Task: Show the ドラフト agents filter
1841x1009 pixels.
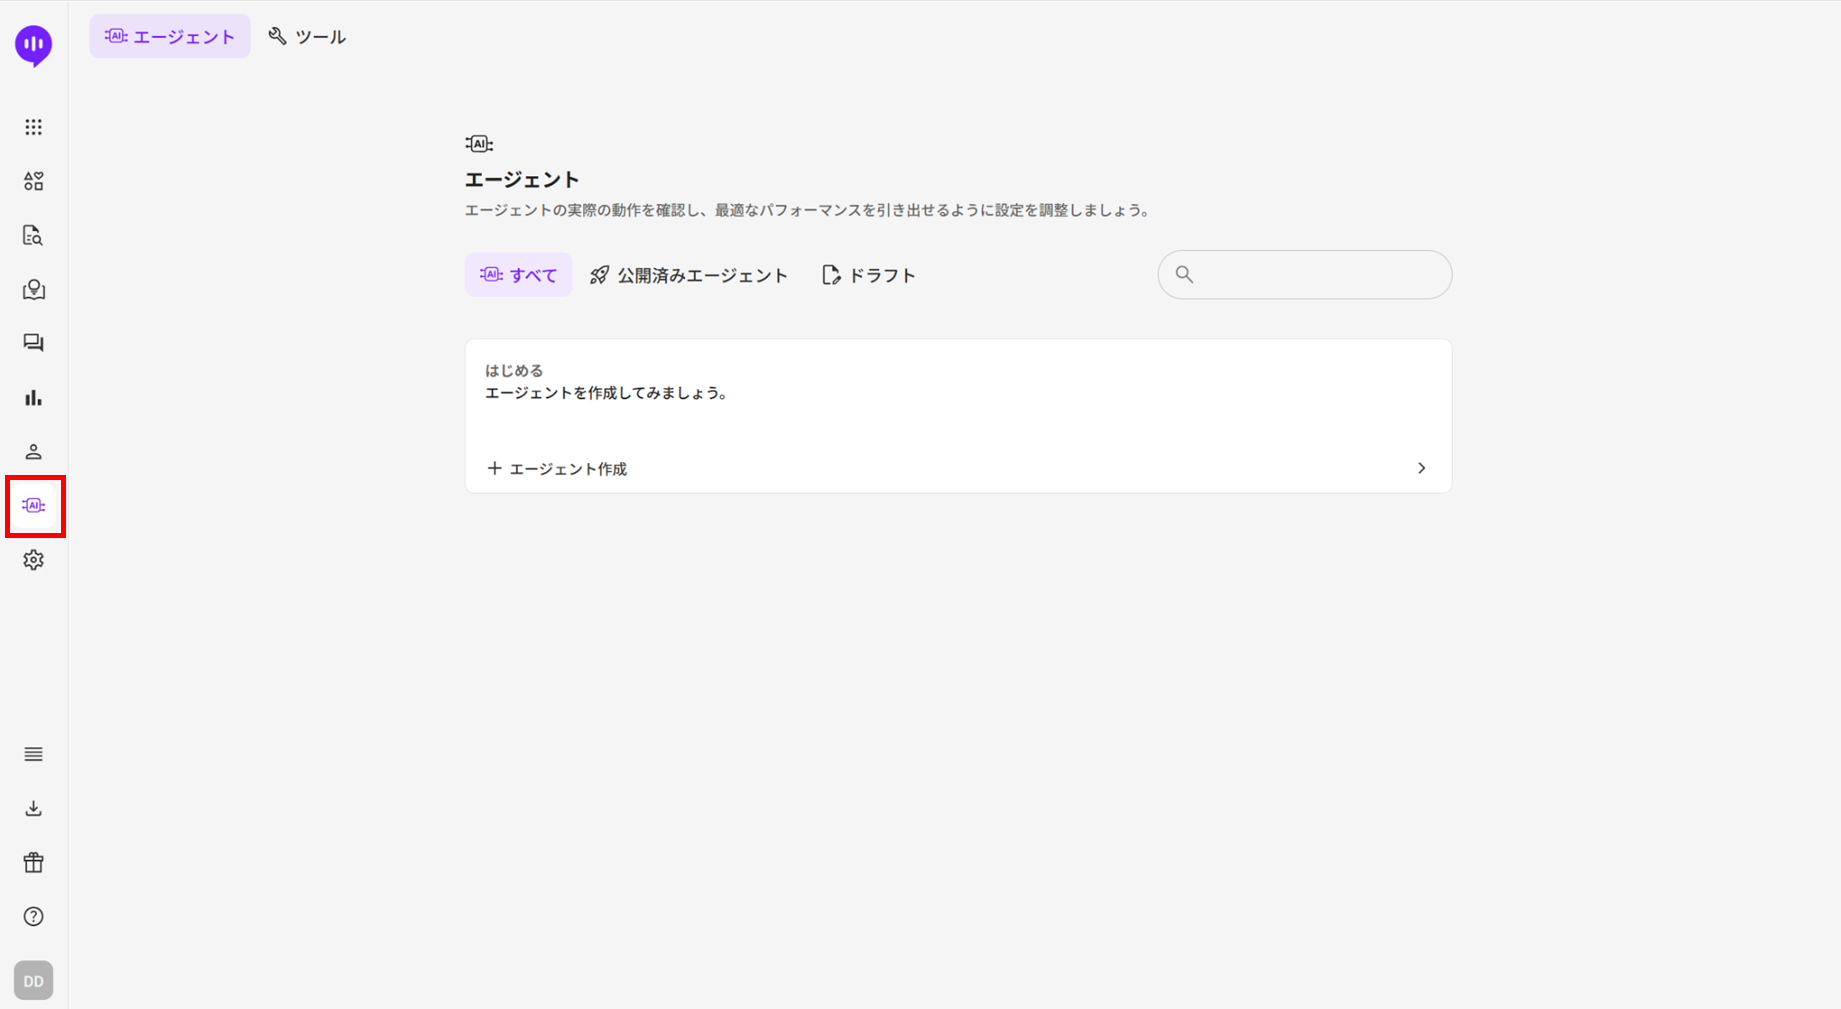Action: 868,275
